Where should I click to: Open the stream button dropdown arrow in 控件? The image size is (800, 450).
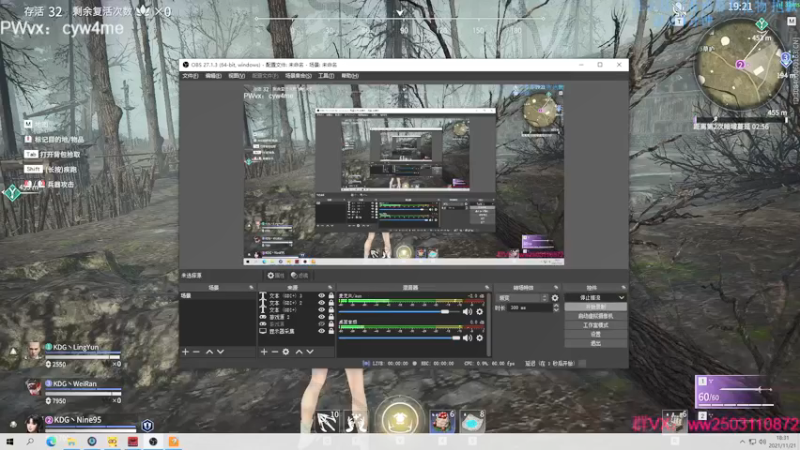coord(621,297)
